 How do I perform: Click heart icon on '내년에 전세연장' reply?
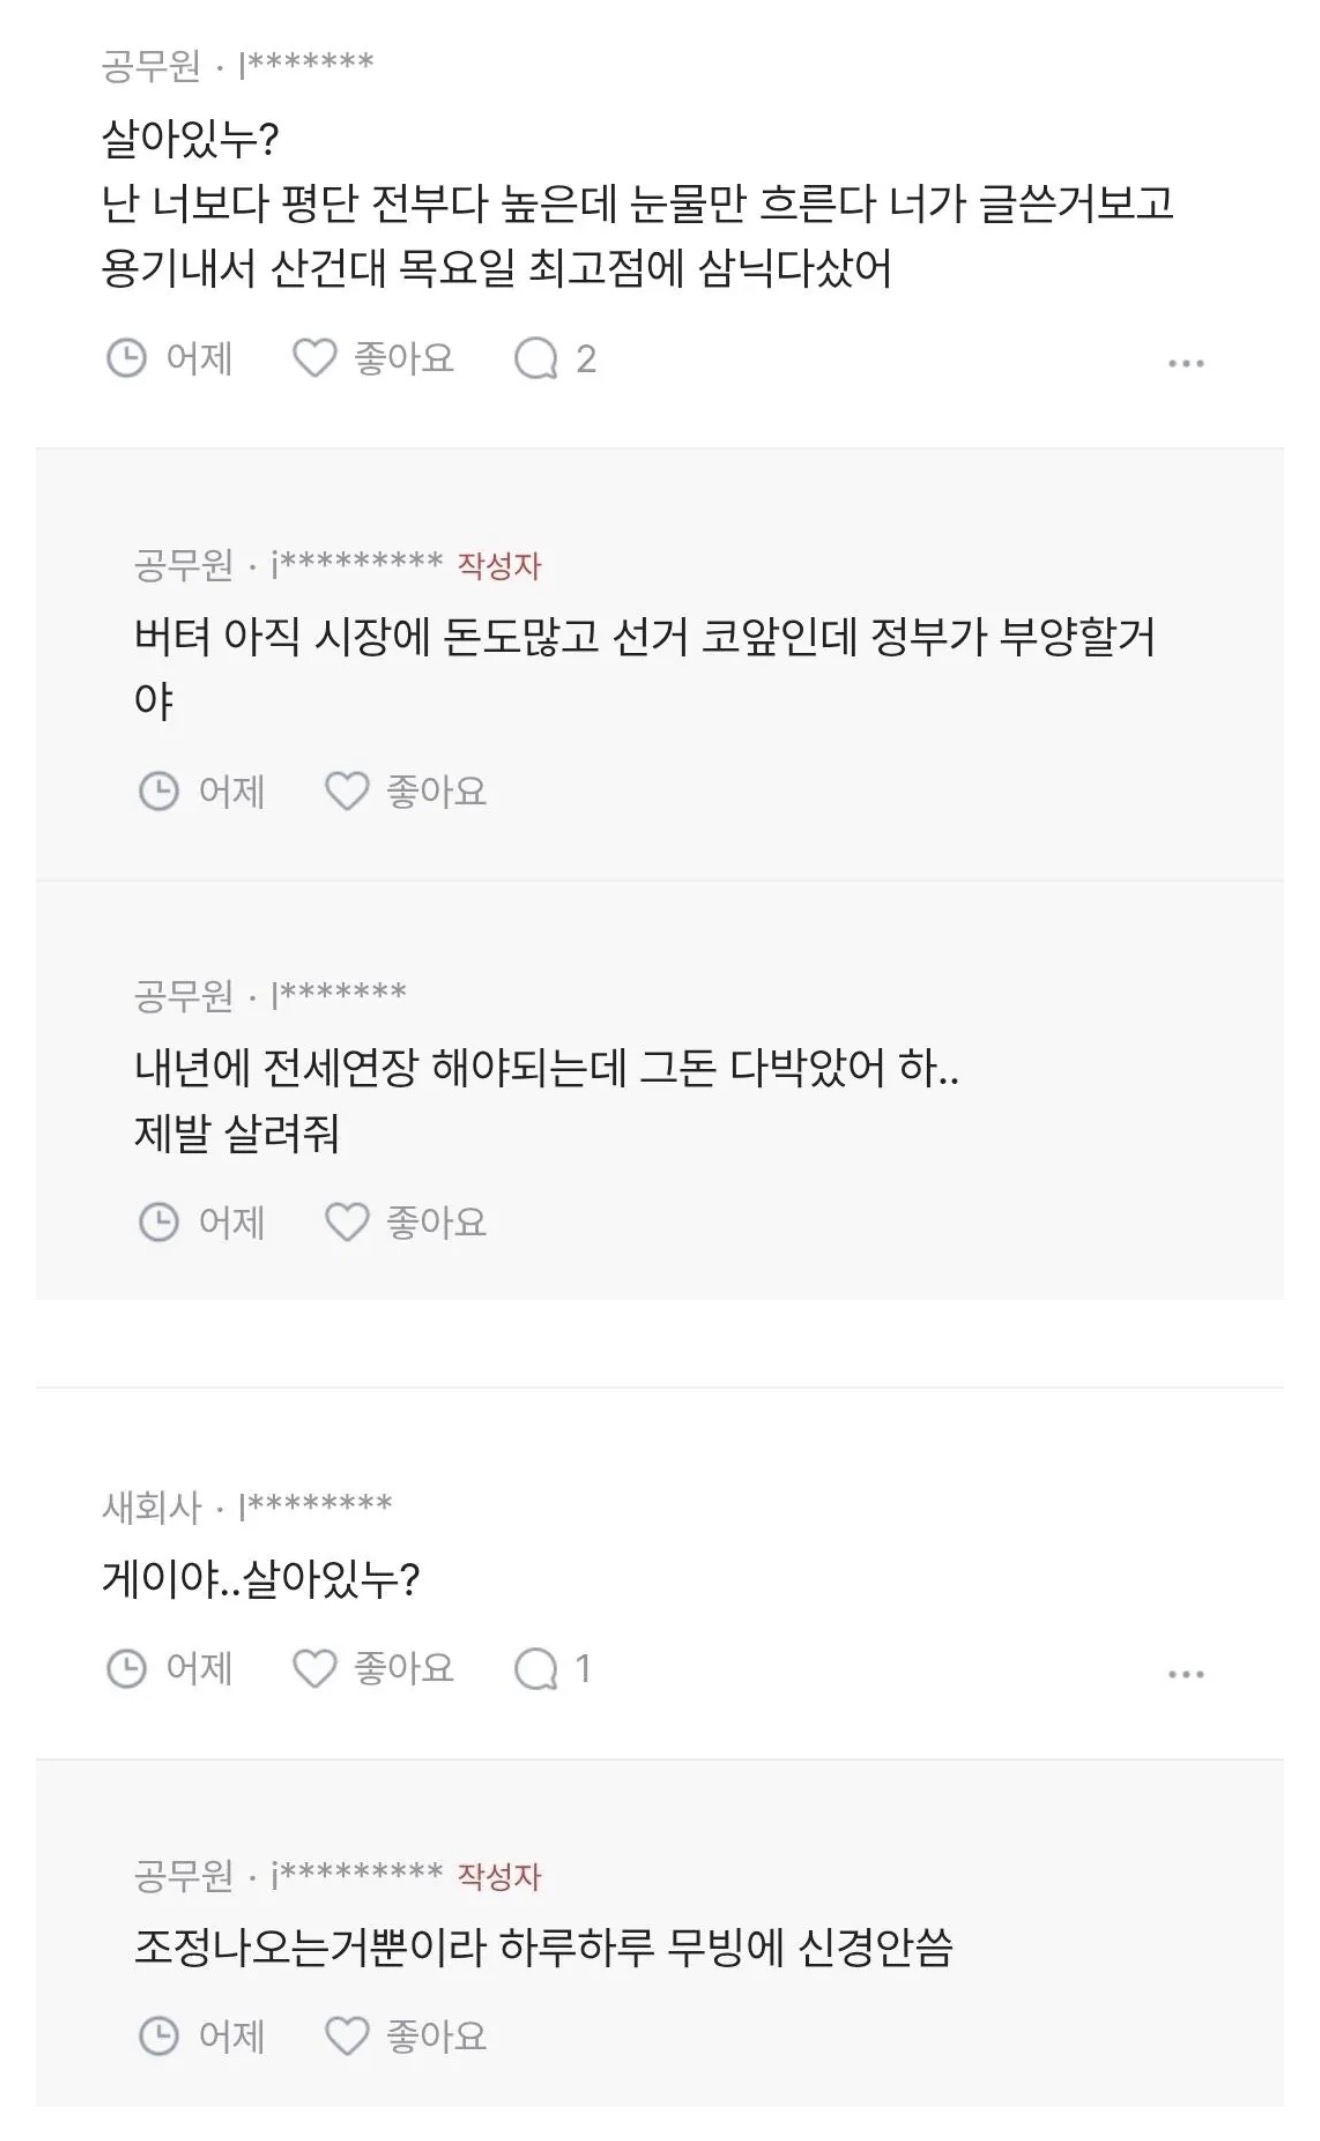pyautogui.click(x=347, y=1222)
